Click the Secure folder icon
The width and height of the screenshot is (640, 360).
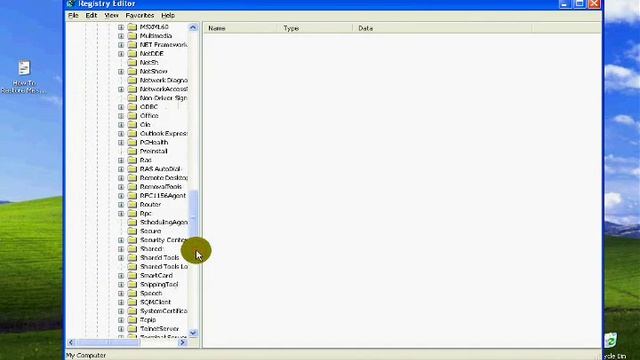pyautogui.click(x=132, y=231)
